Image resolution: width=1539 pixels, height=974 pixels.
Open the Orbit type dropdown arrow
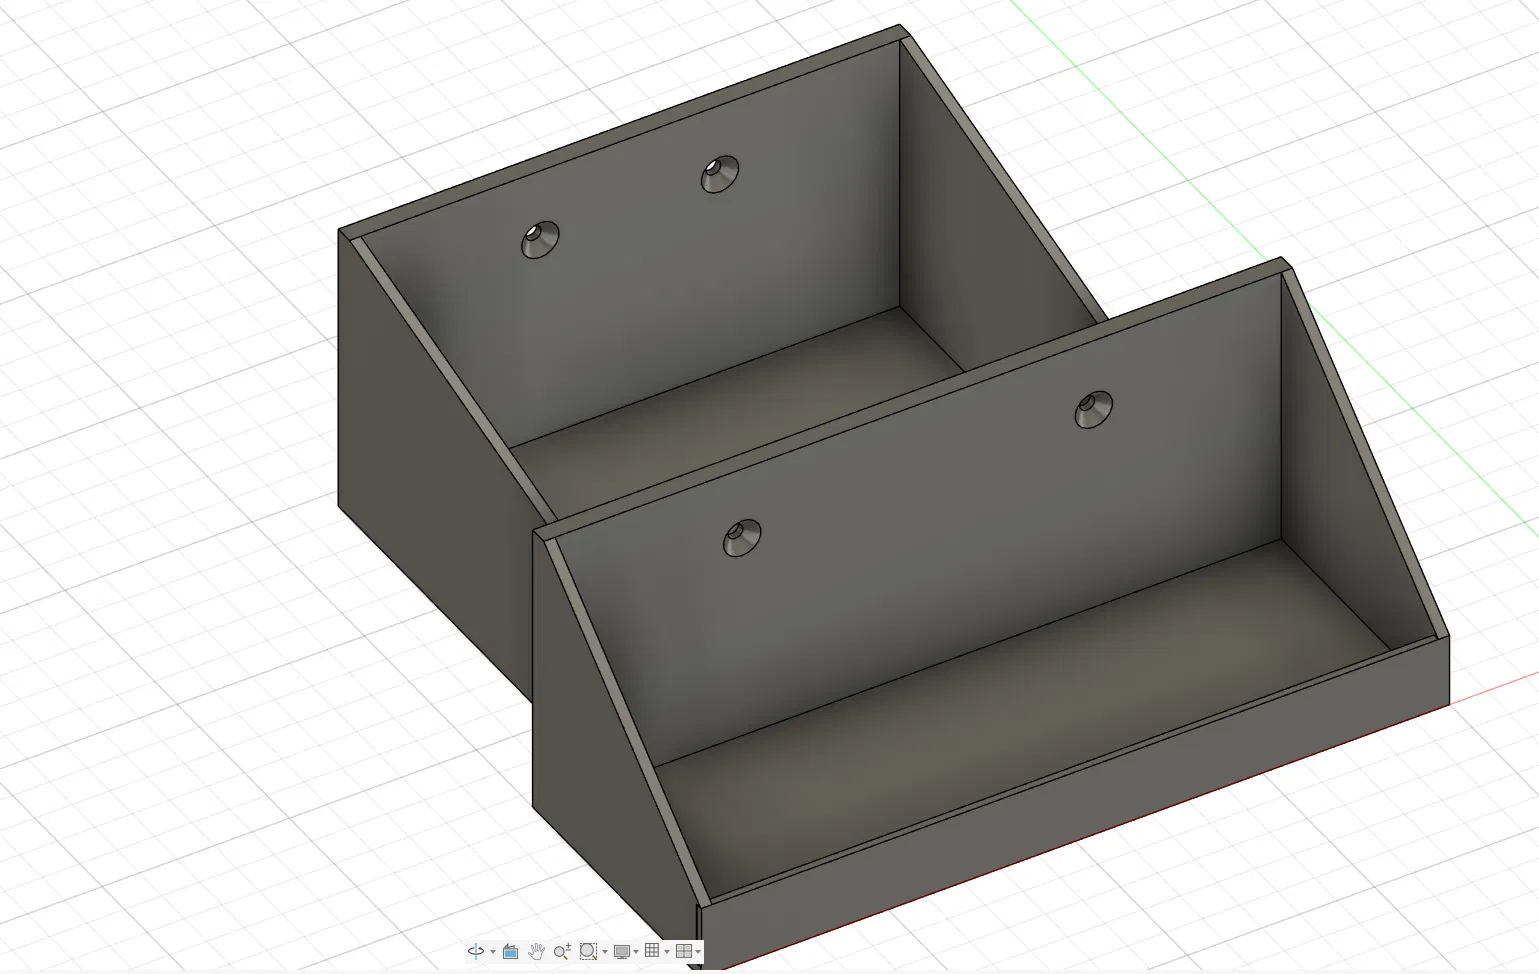point(493,952)
